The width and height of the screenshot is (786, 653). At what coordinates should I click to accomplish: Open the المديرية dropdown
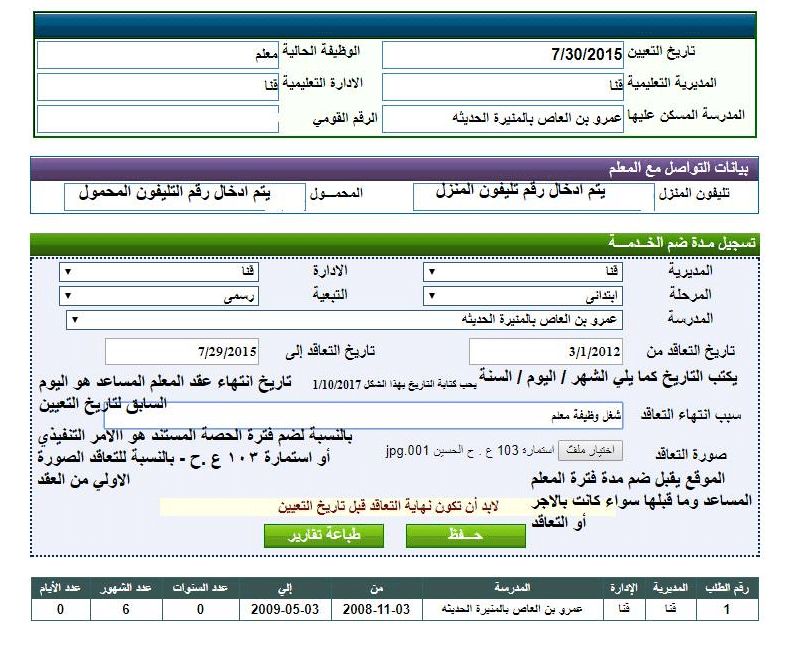coord(523,272)
